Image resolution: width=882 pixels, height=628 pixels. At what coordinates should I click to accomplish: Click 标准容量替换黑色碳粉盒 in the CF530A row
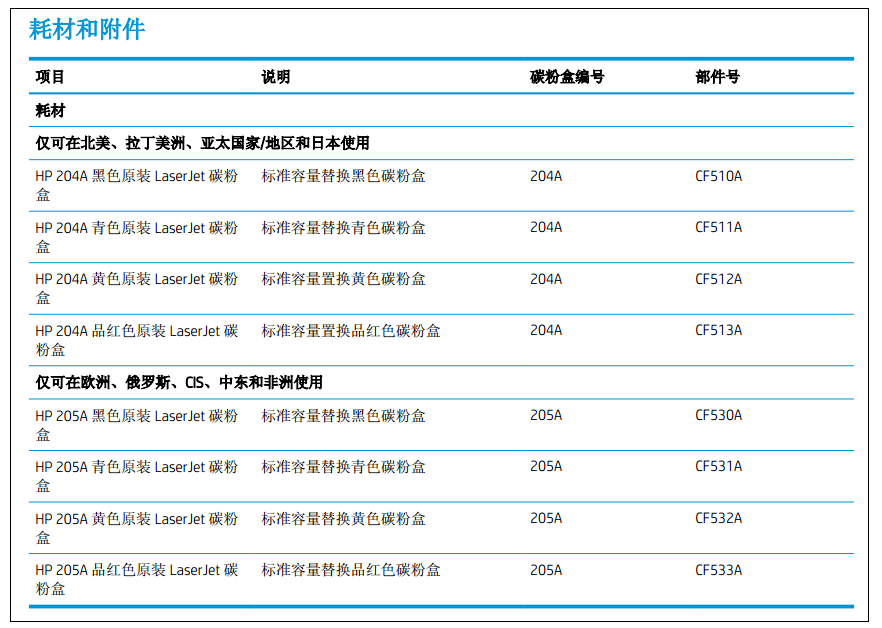pos(343,416)
